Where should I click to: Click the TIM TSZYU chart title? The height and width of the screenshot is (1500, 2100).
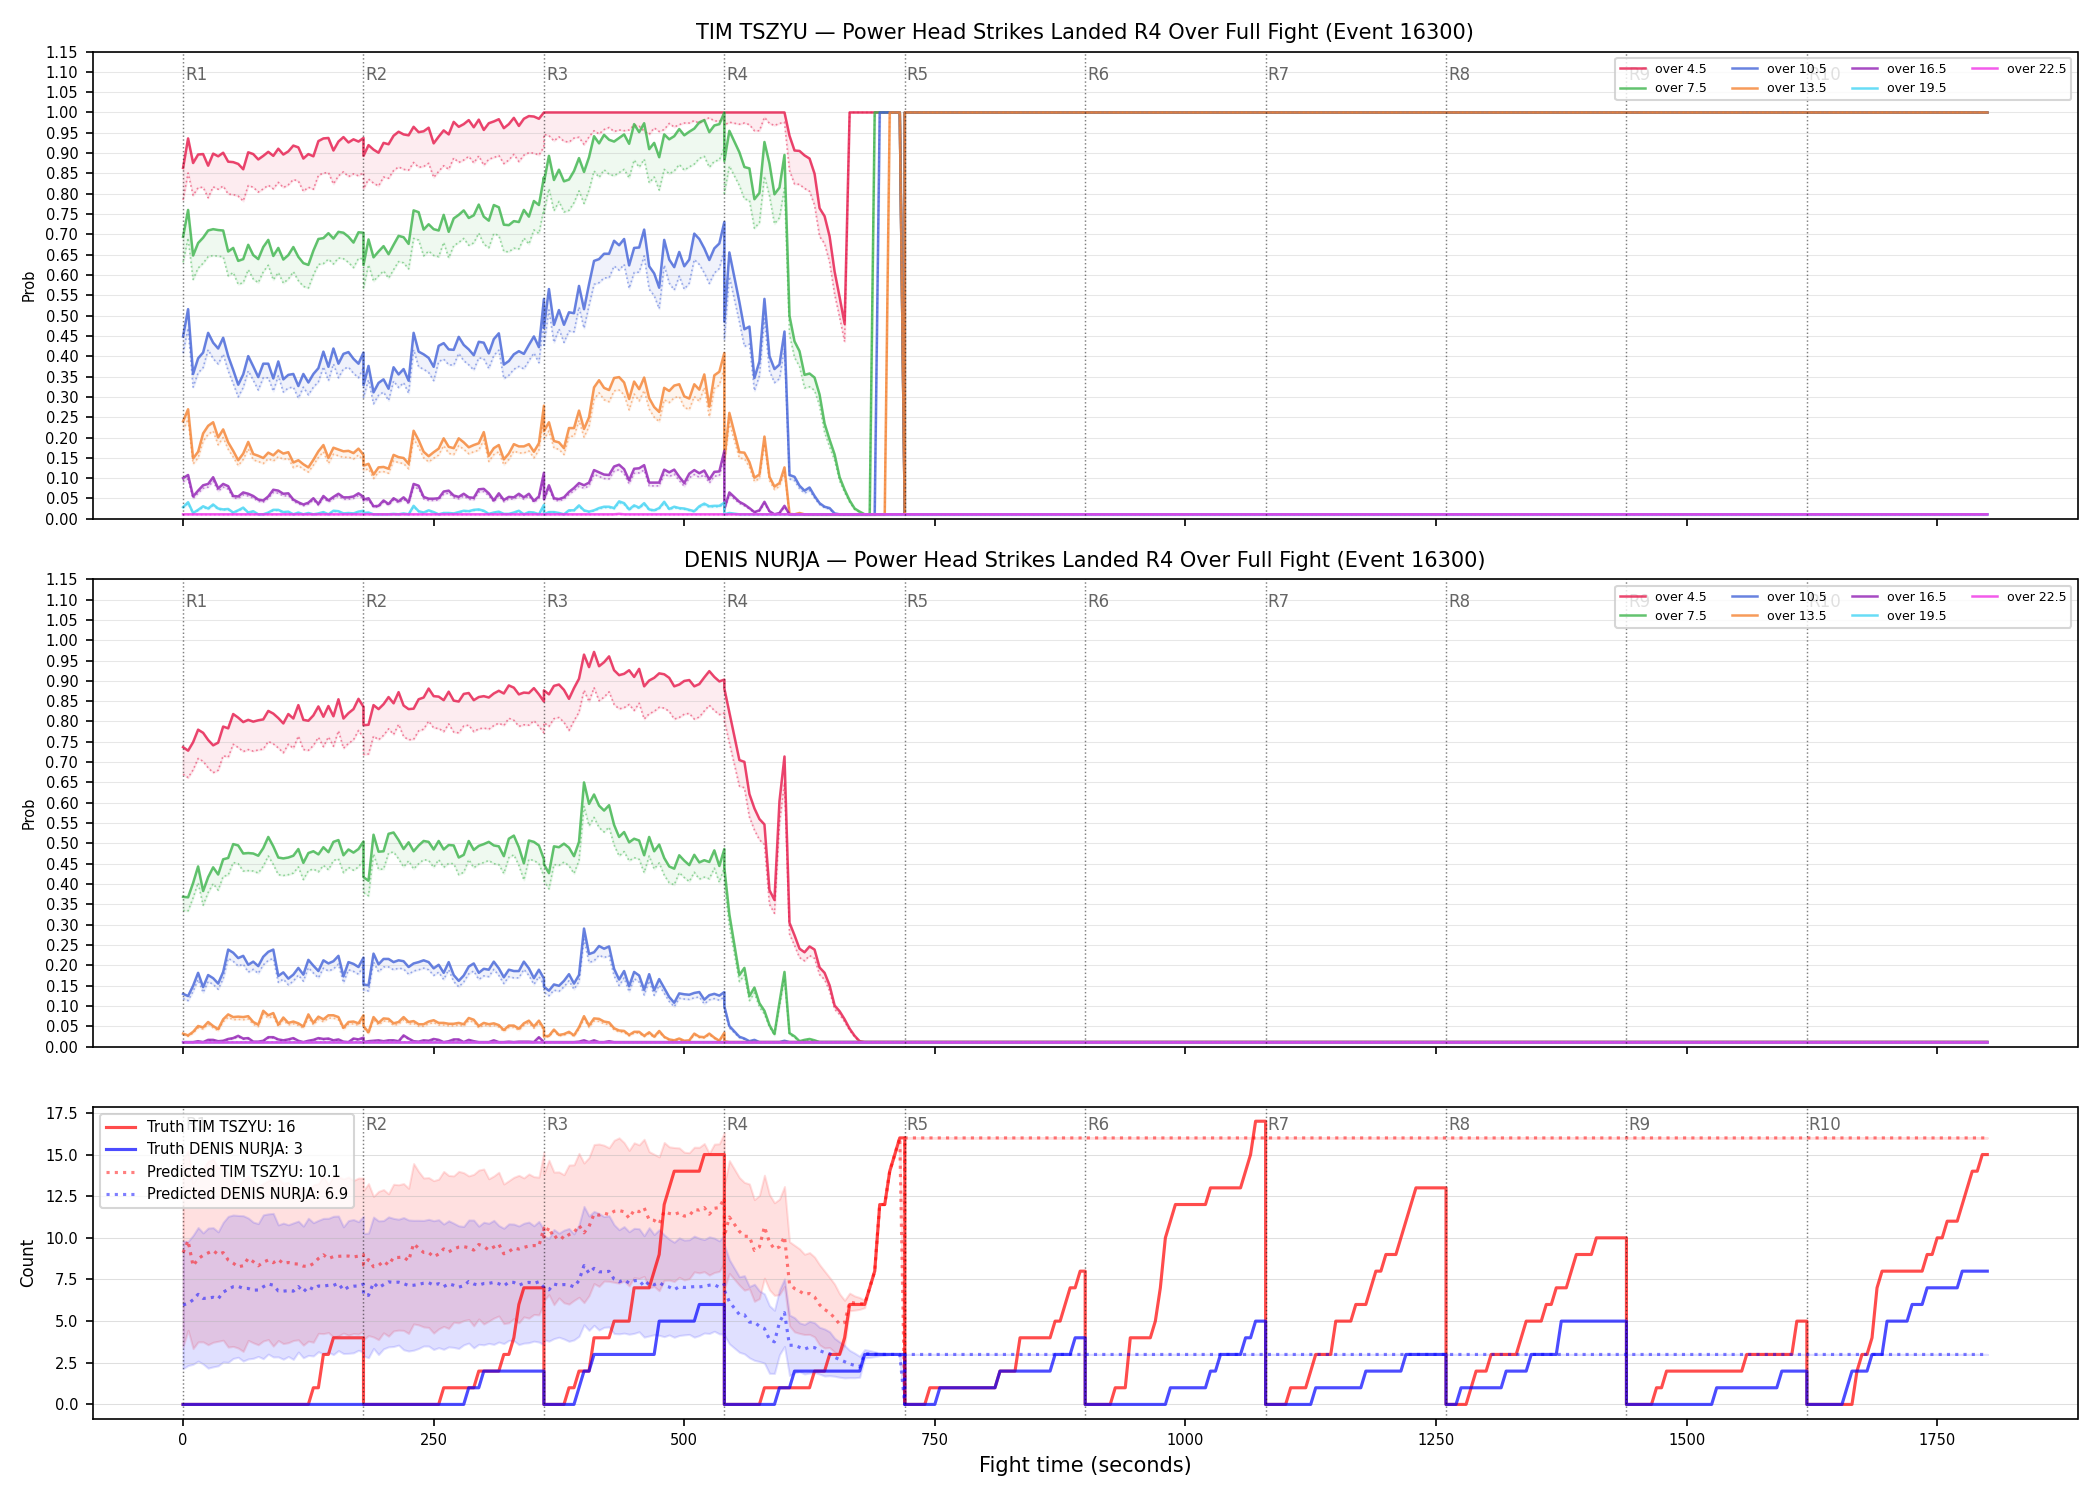coord(1085,32)
